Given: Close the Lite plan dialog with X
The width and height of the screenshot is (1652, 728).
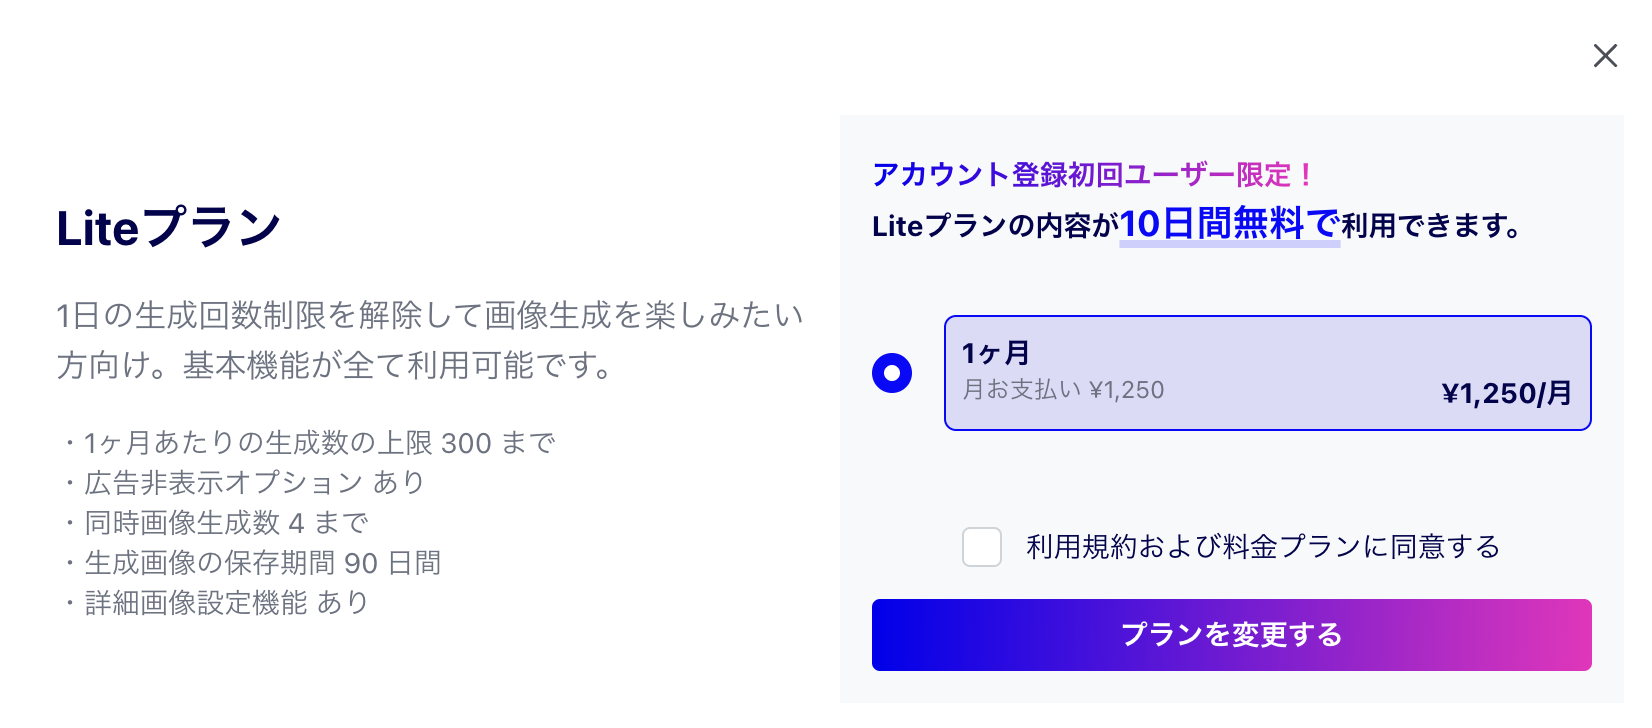Looking at the screenshot, I should [1605, 56].
